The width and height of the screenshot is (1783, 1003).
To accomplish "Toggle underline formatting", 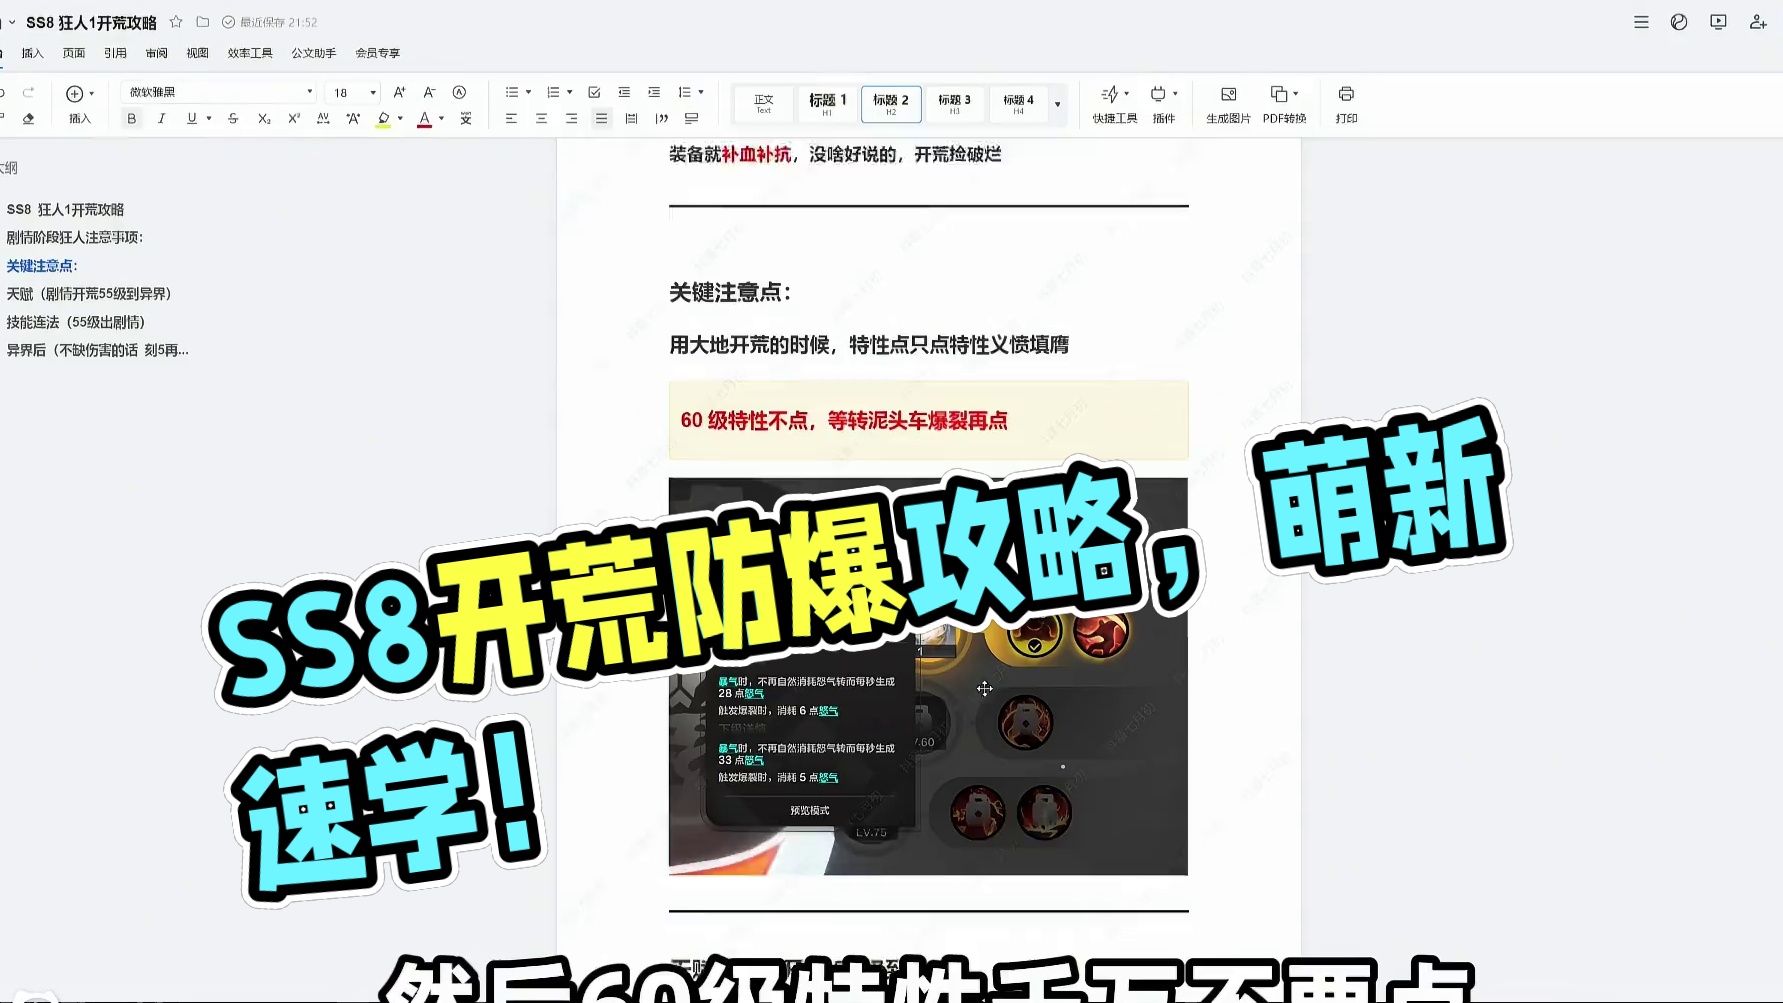I will tap(191, 118).
